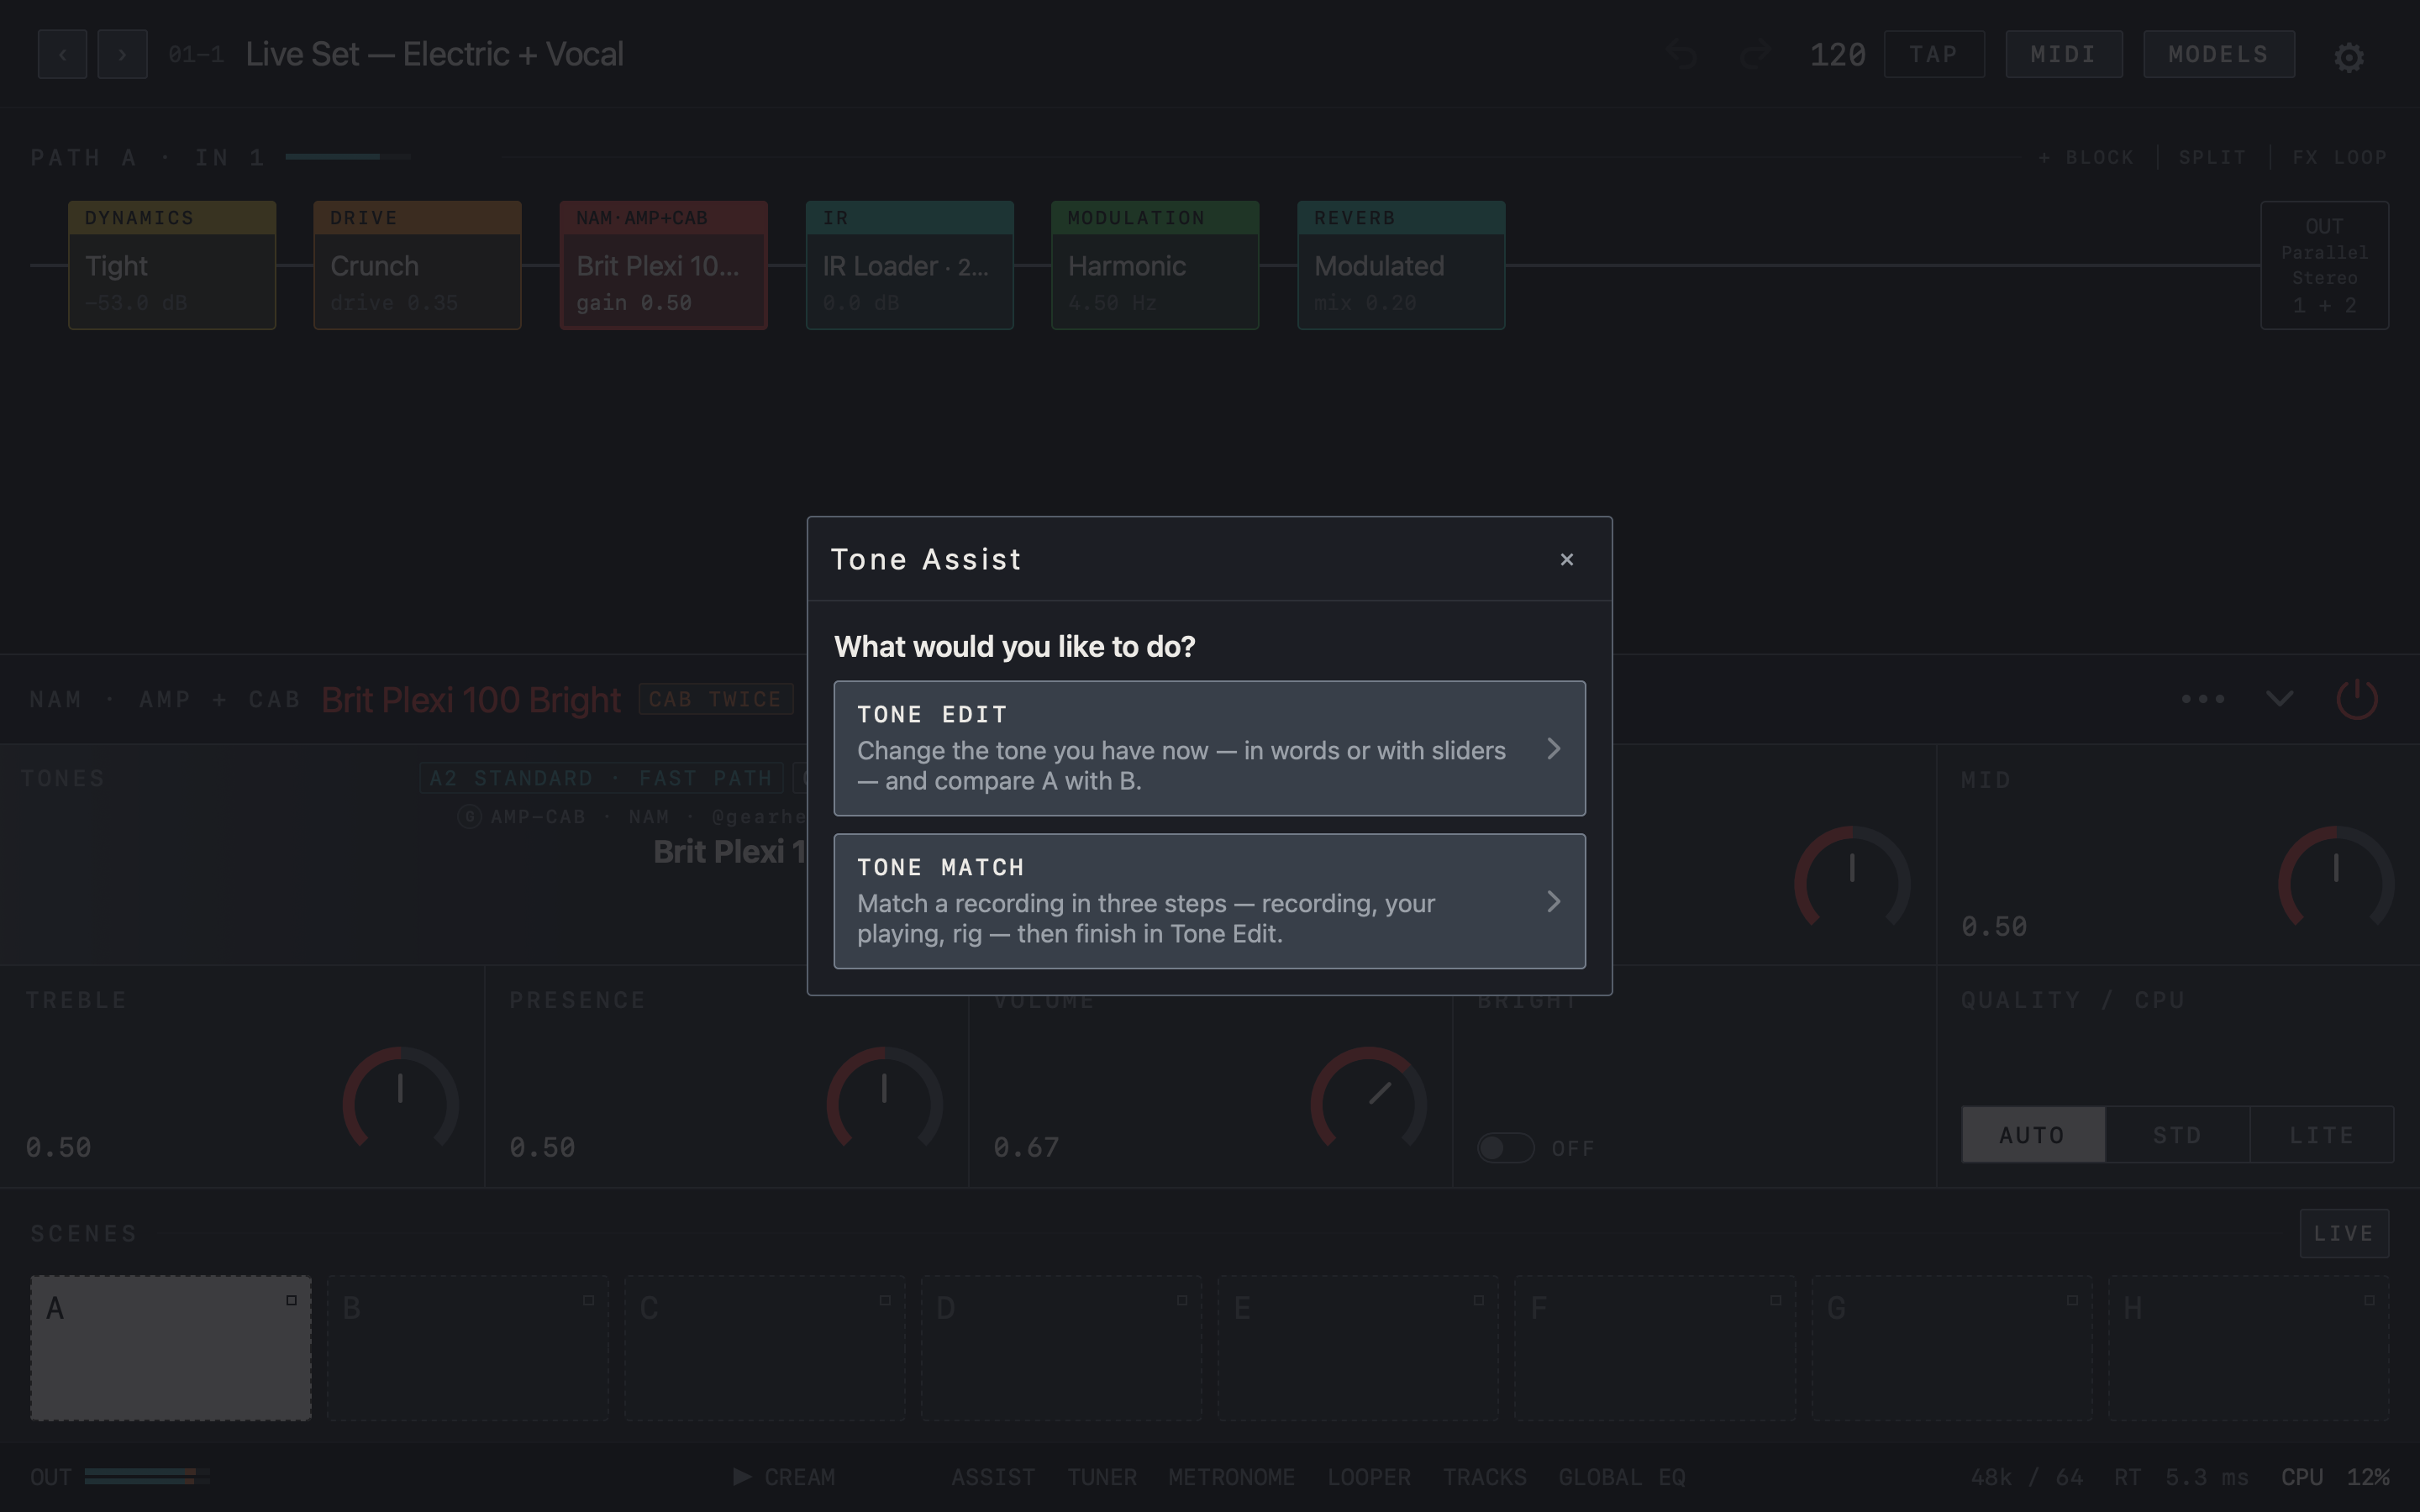Select STD quality mode
This screenshot has width=2420, height=1512.
(x=2177, y=1135)
